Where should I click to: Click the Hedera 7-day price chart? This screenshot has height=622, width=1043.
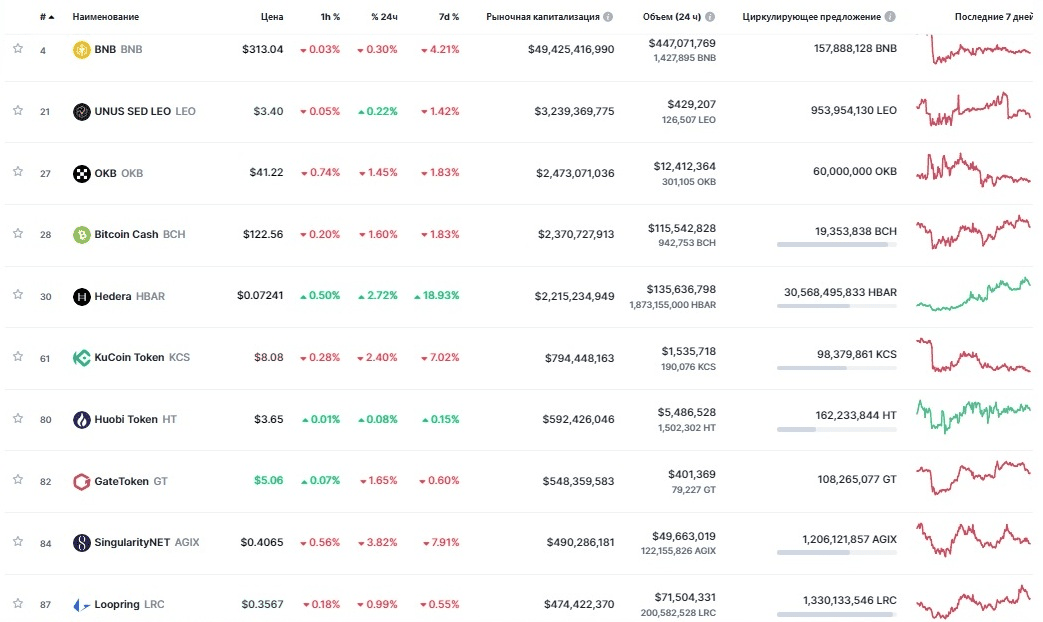(973, 296)
